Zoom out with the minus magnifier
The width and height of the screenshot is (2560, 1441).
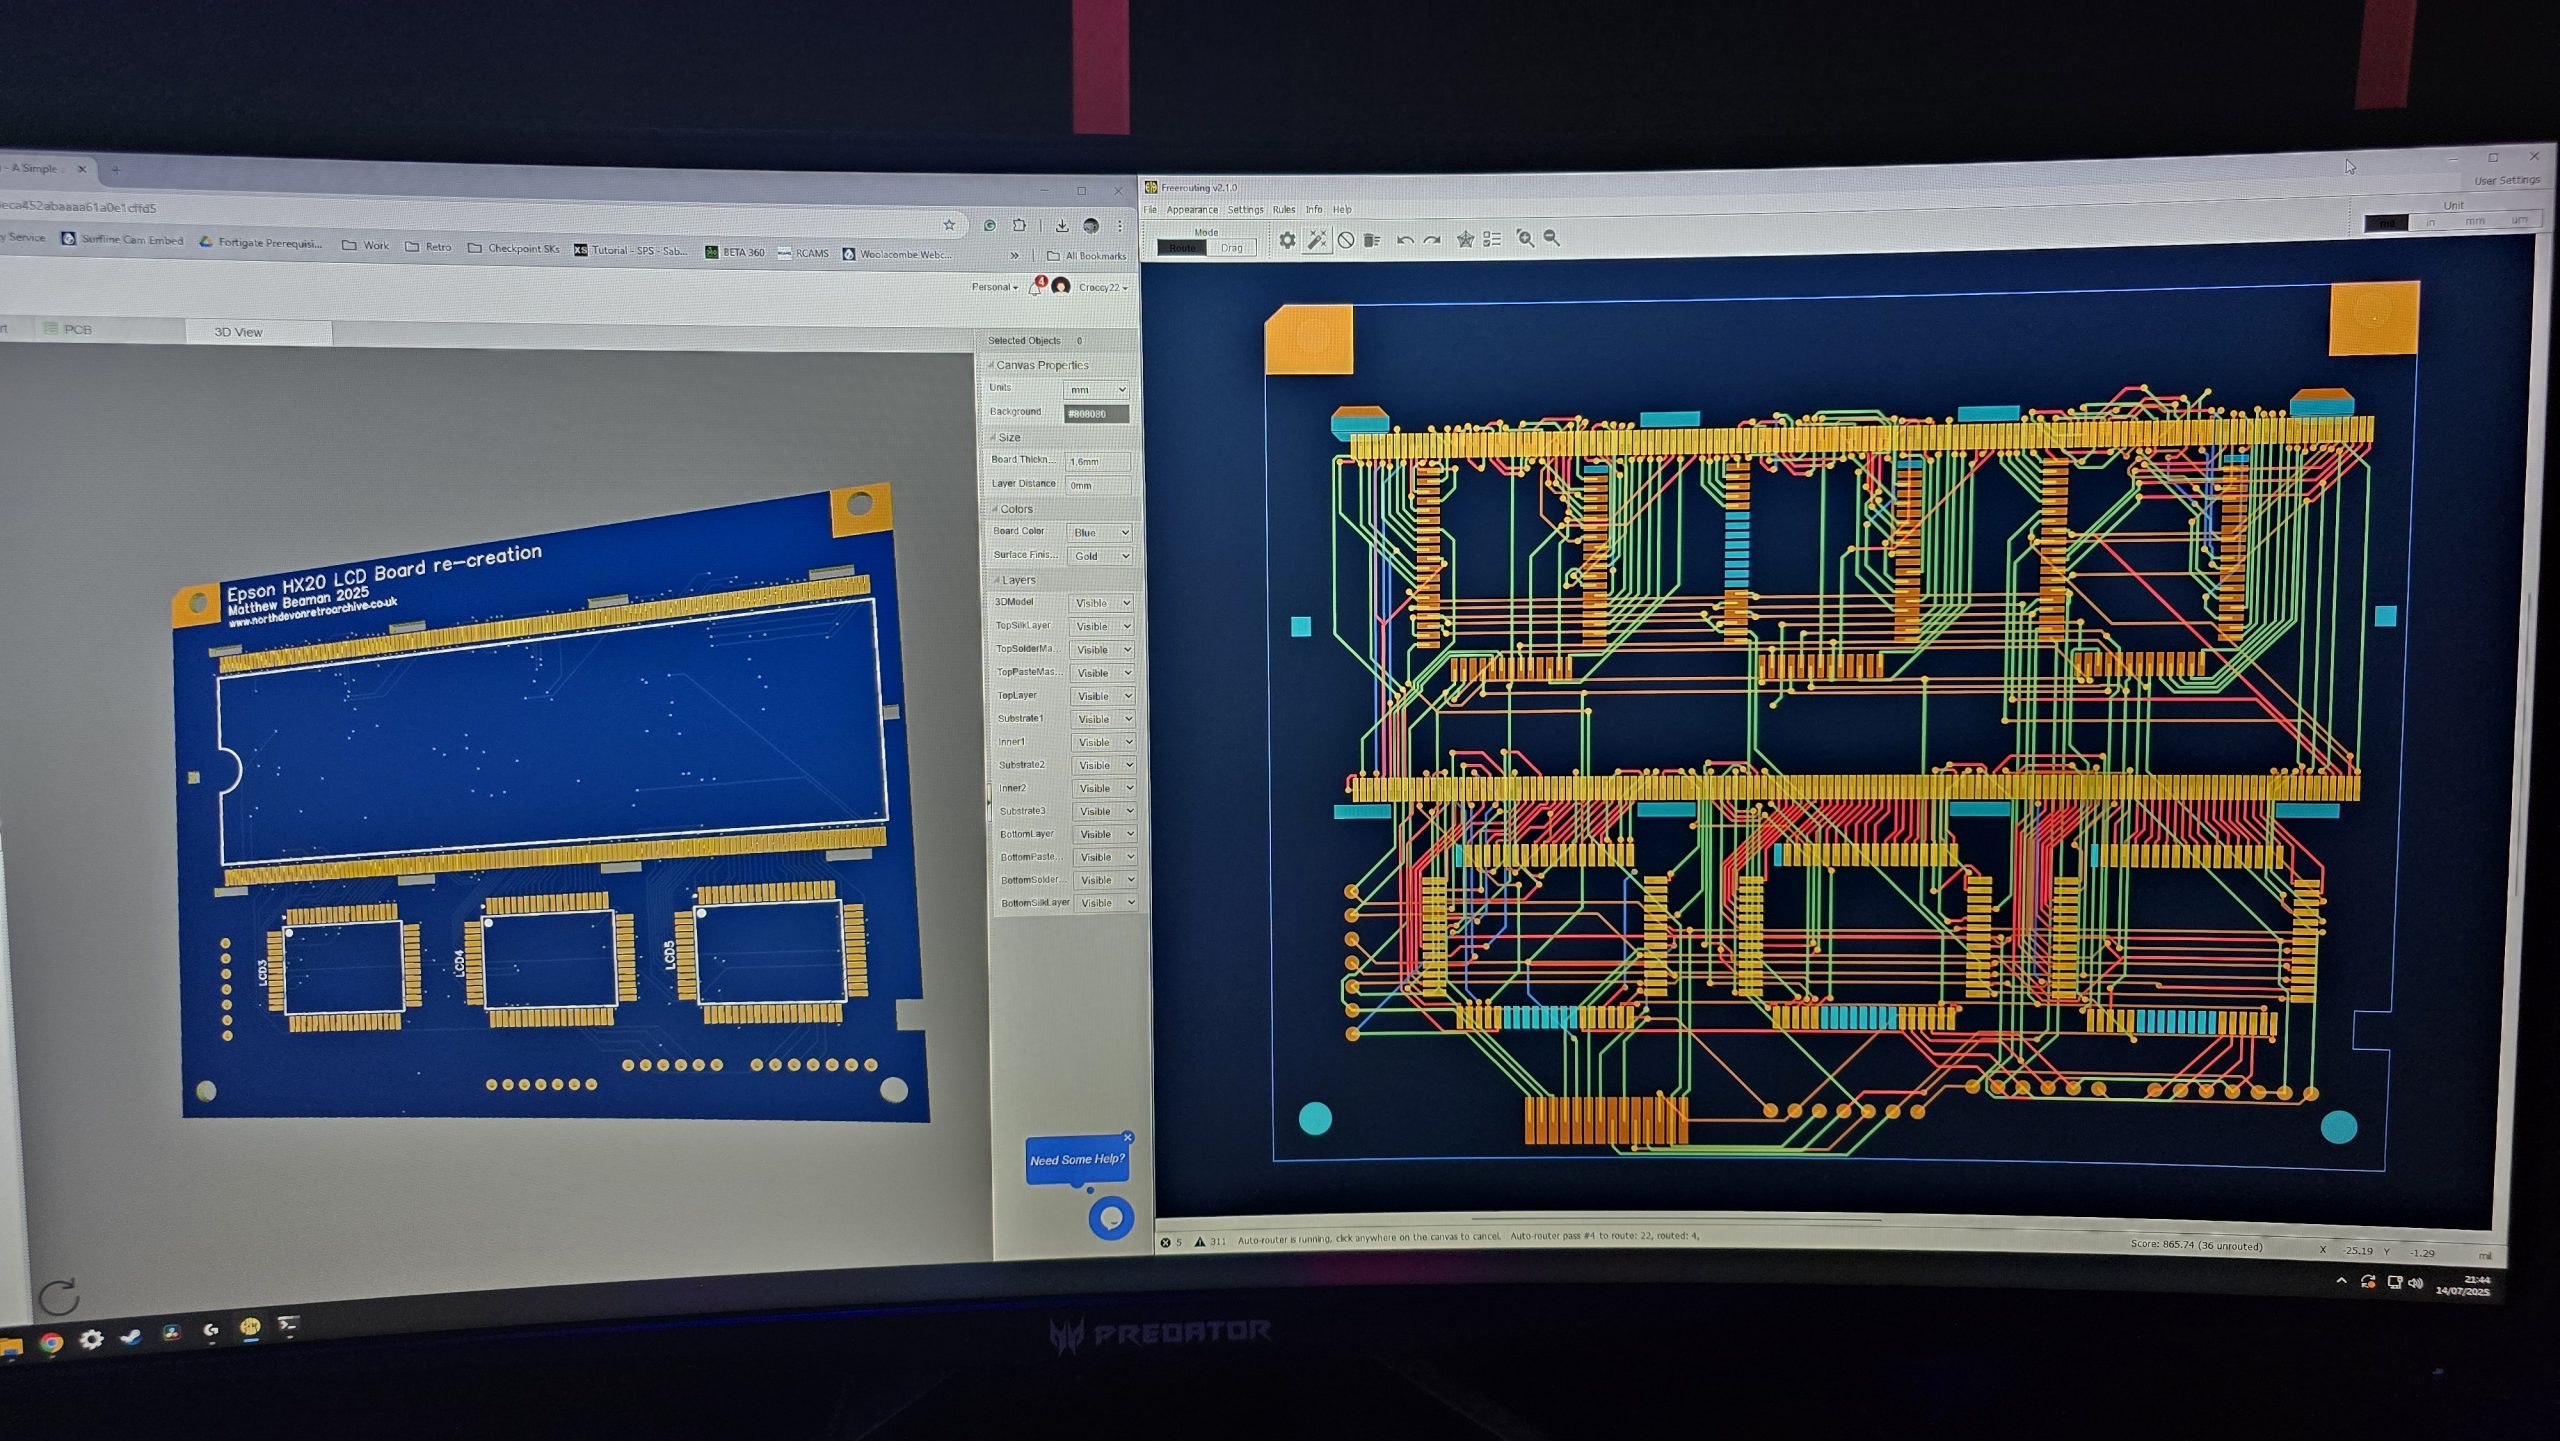click(x=1552, y=238)
